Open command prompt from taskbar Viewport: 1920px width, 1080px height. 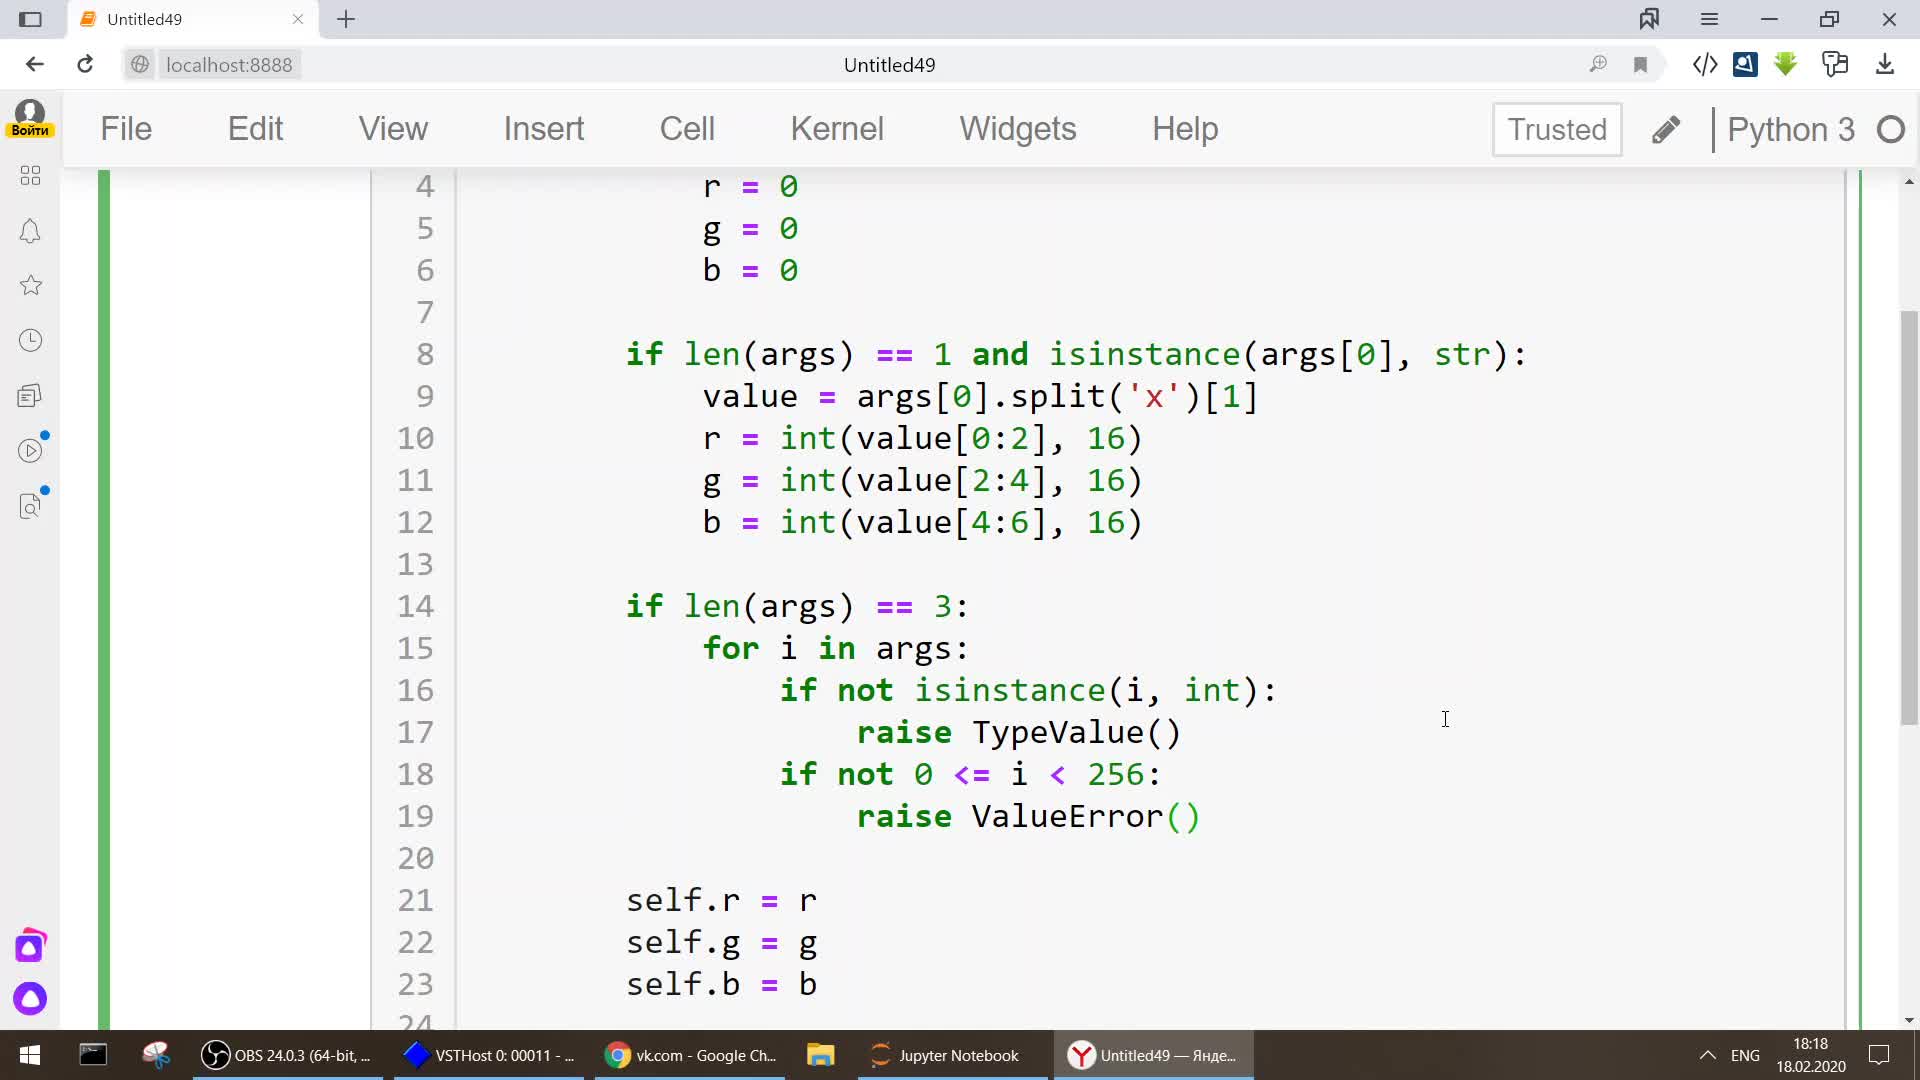(x=93, y=1055)
